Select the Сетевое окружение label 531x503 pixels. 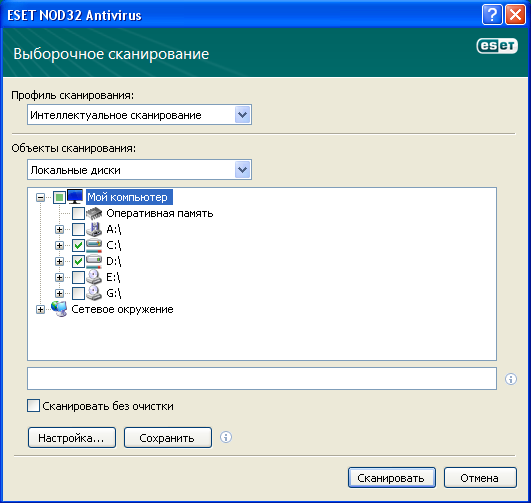click(122, 309)
